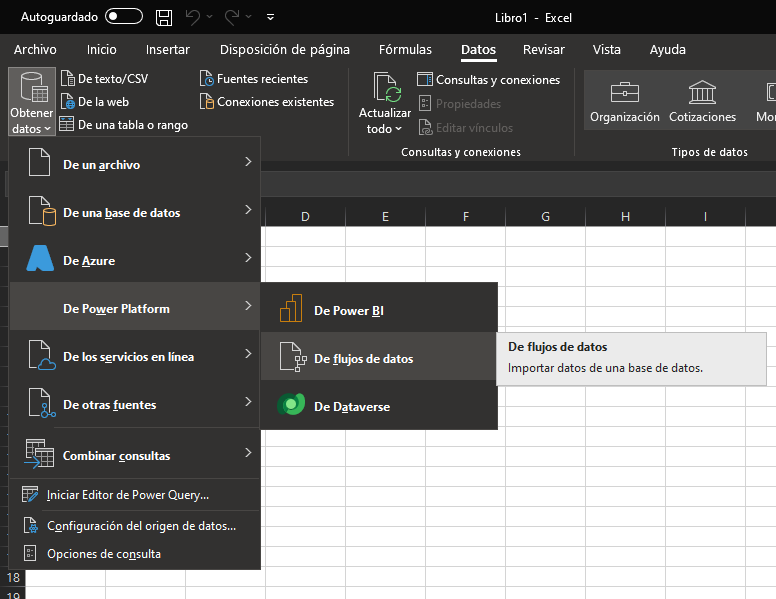Click Editar vínculos button
The height and width of the screenshot is (599, 776).
click(466, 128)
